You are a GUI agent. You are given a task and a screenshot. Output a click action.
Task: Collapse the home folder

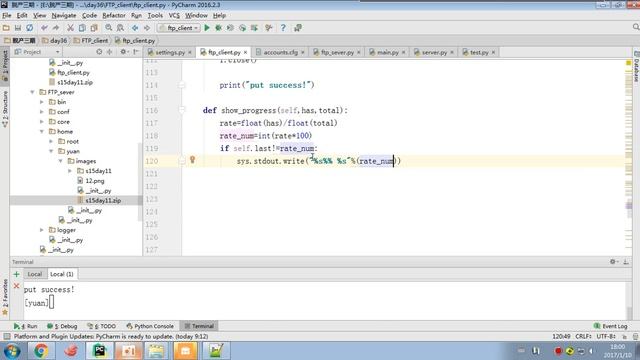[x=42, y=131]
